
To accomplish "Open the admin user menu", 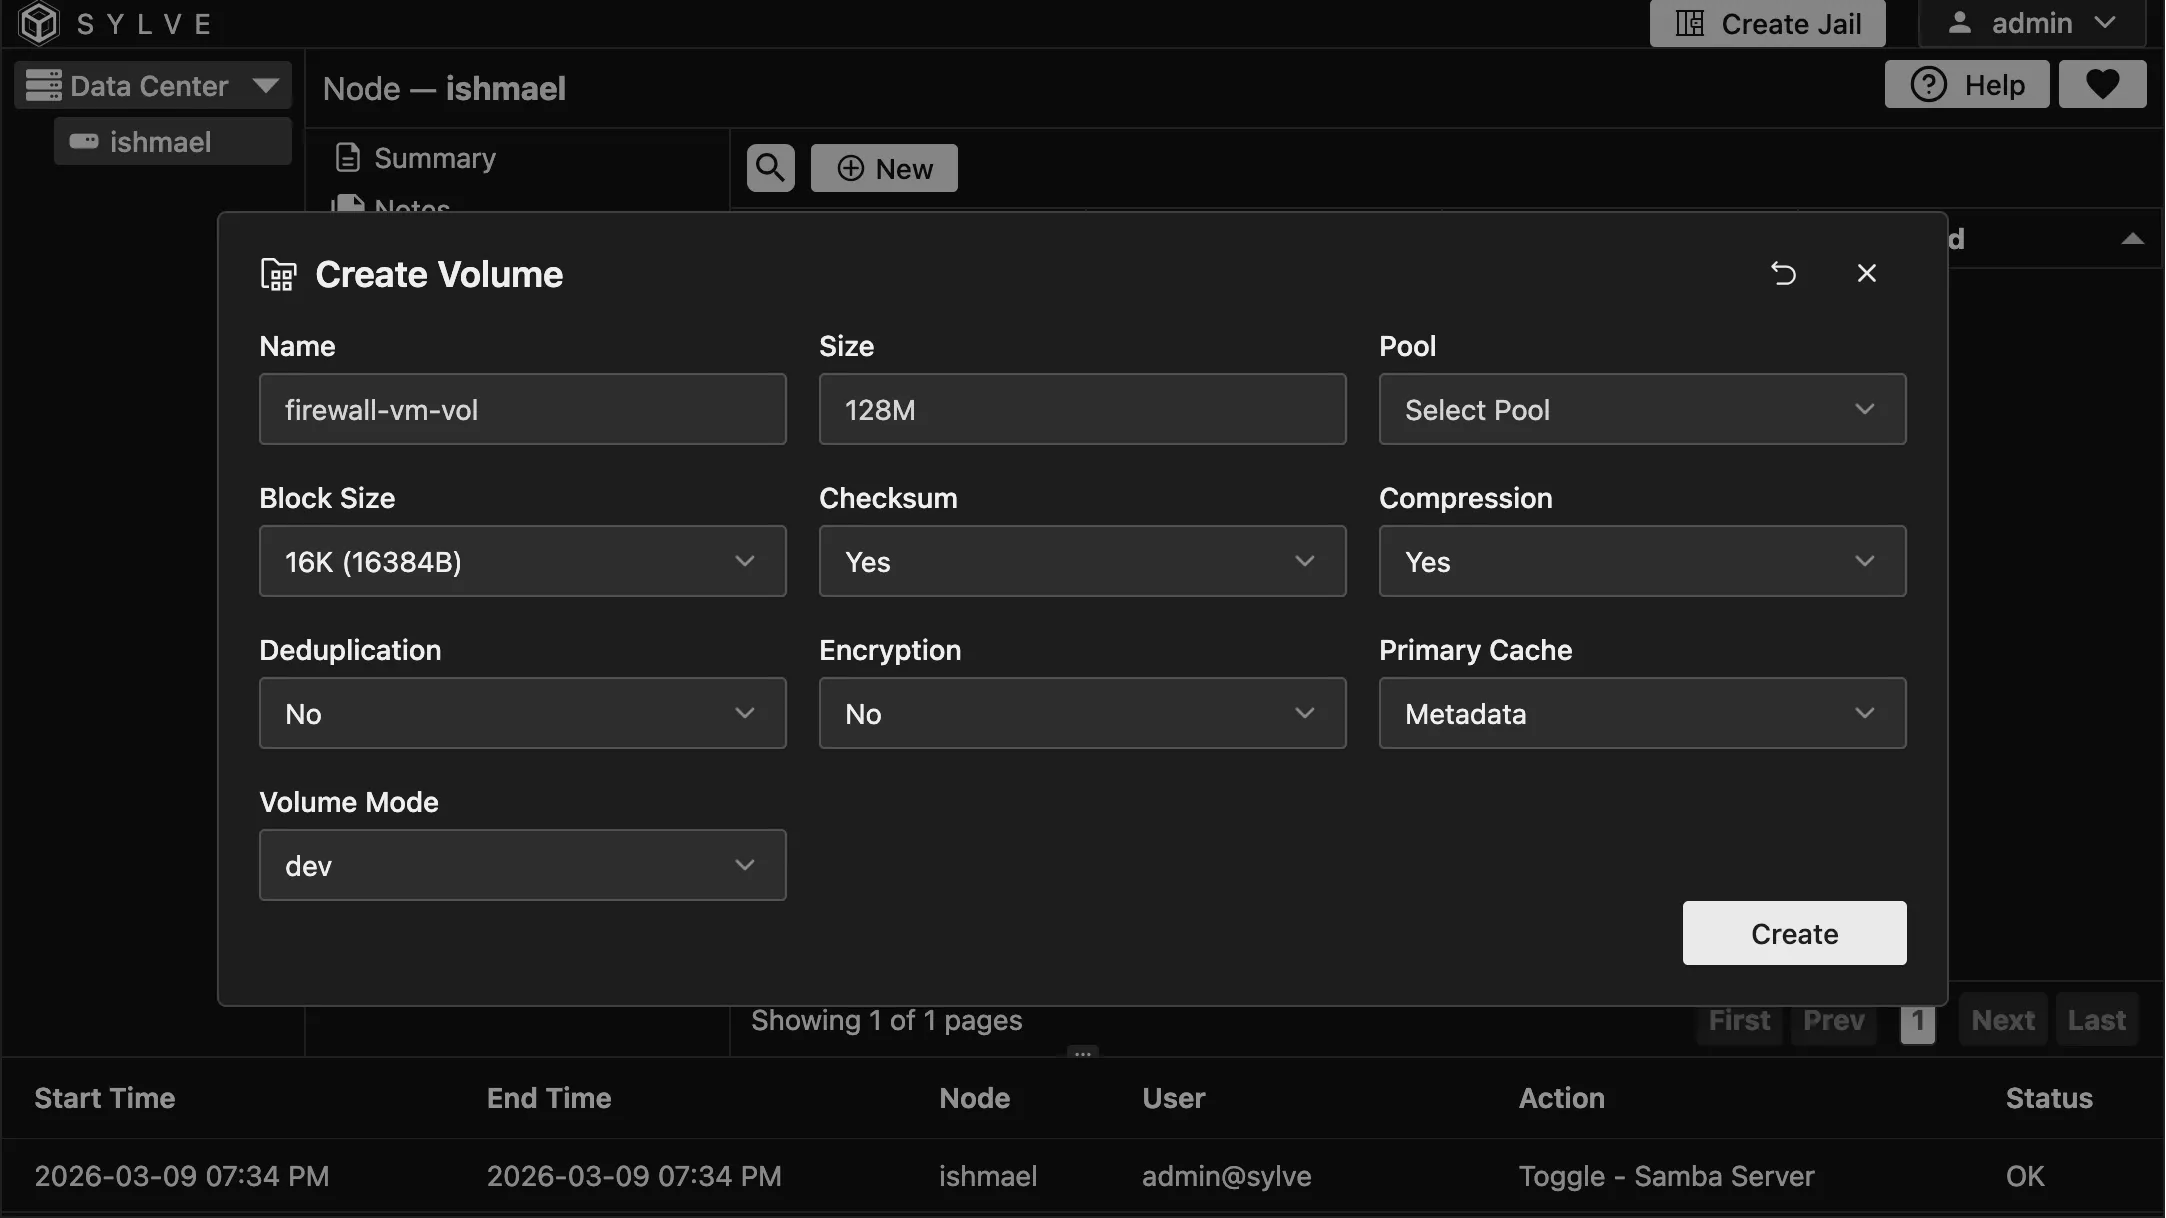I will click(x=2031, y=23).
